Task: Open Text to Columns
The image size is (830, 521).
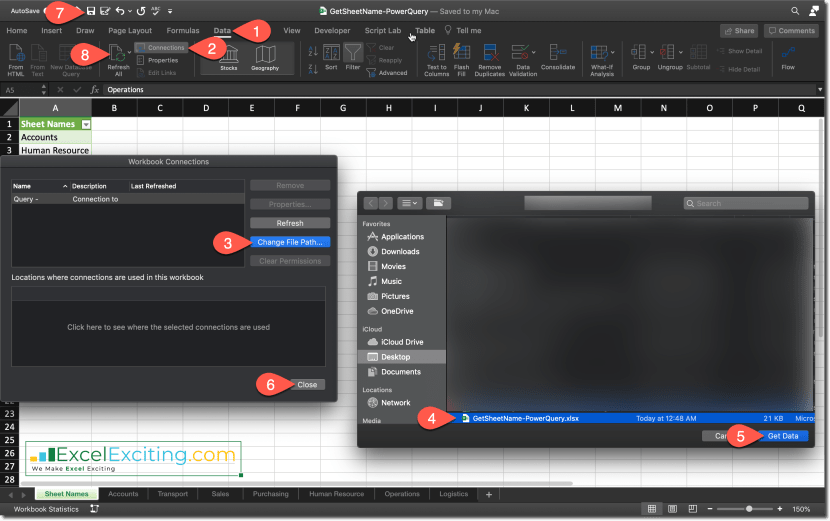Action: [x=436, y=60]
